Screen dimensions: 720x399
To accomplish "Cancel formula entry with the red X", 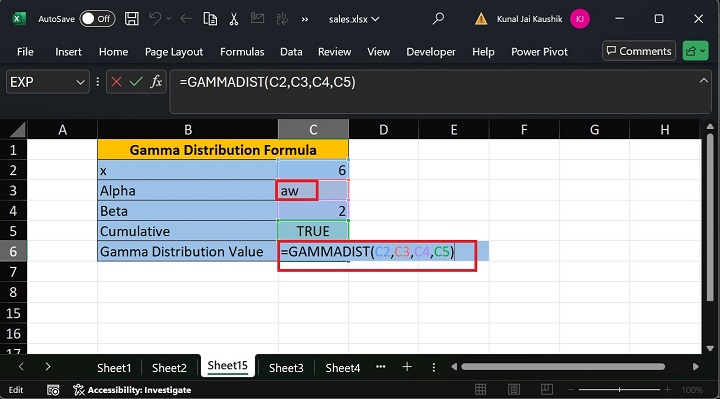I will 116,82.
